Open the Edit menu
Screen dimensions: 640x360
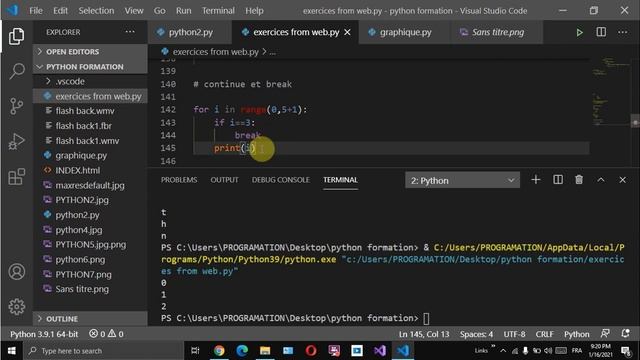click(60, 11)
